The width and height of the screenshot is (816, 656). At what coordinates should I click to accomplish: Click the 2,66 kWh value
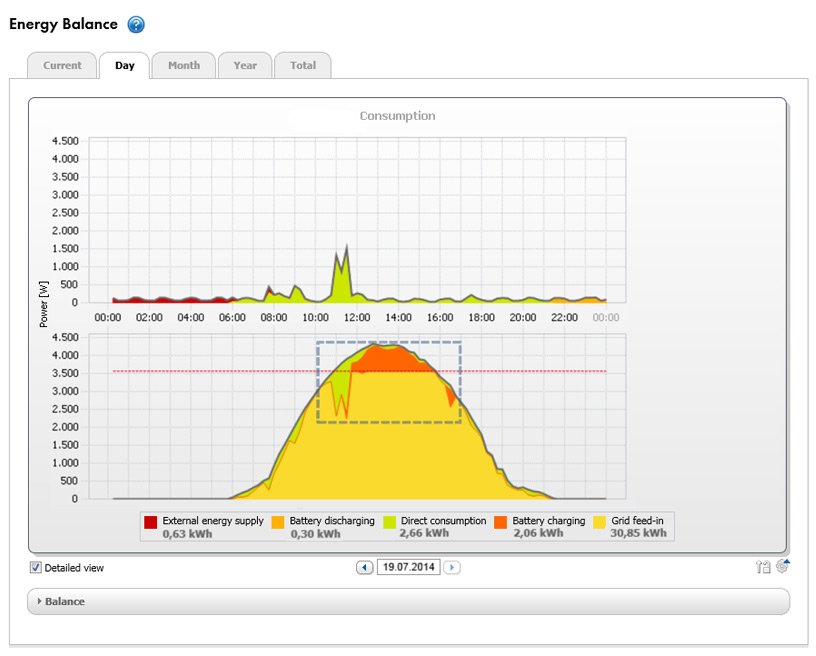click(424, 533)
